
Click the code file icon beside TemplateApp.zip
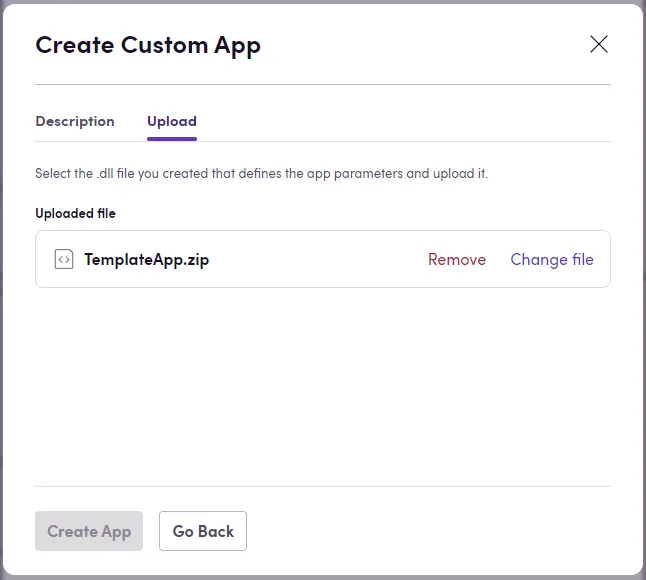[x=64, y=259]
